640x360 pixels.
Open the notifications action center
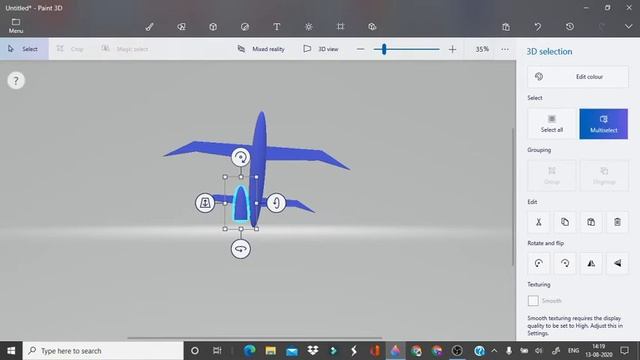[624, 351]
